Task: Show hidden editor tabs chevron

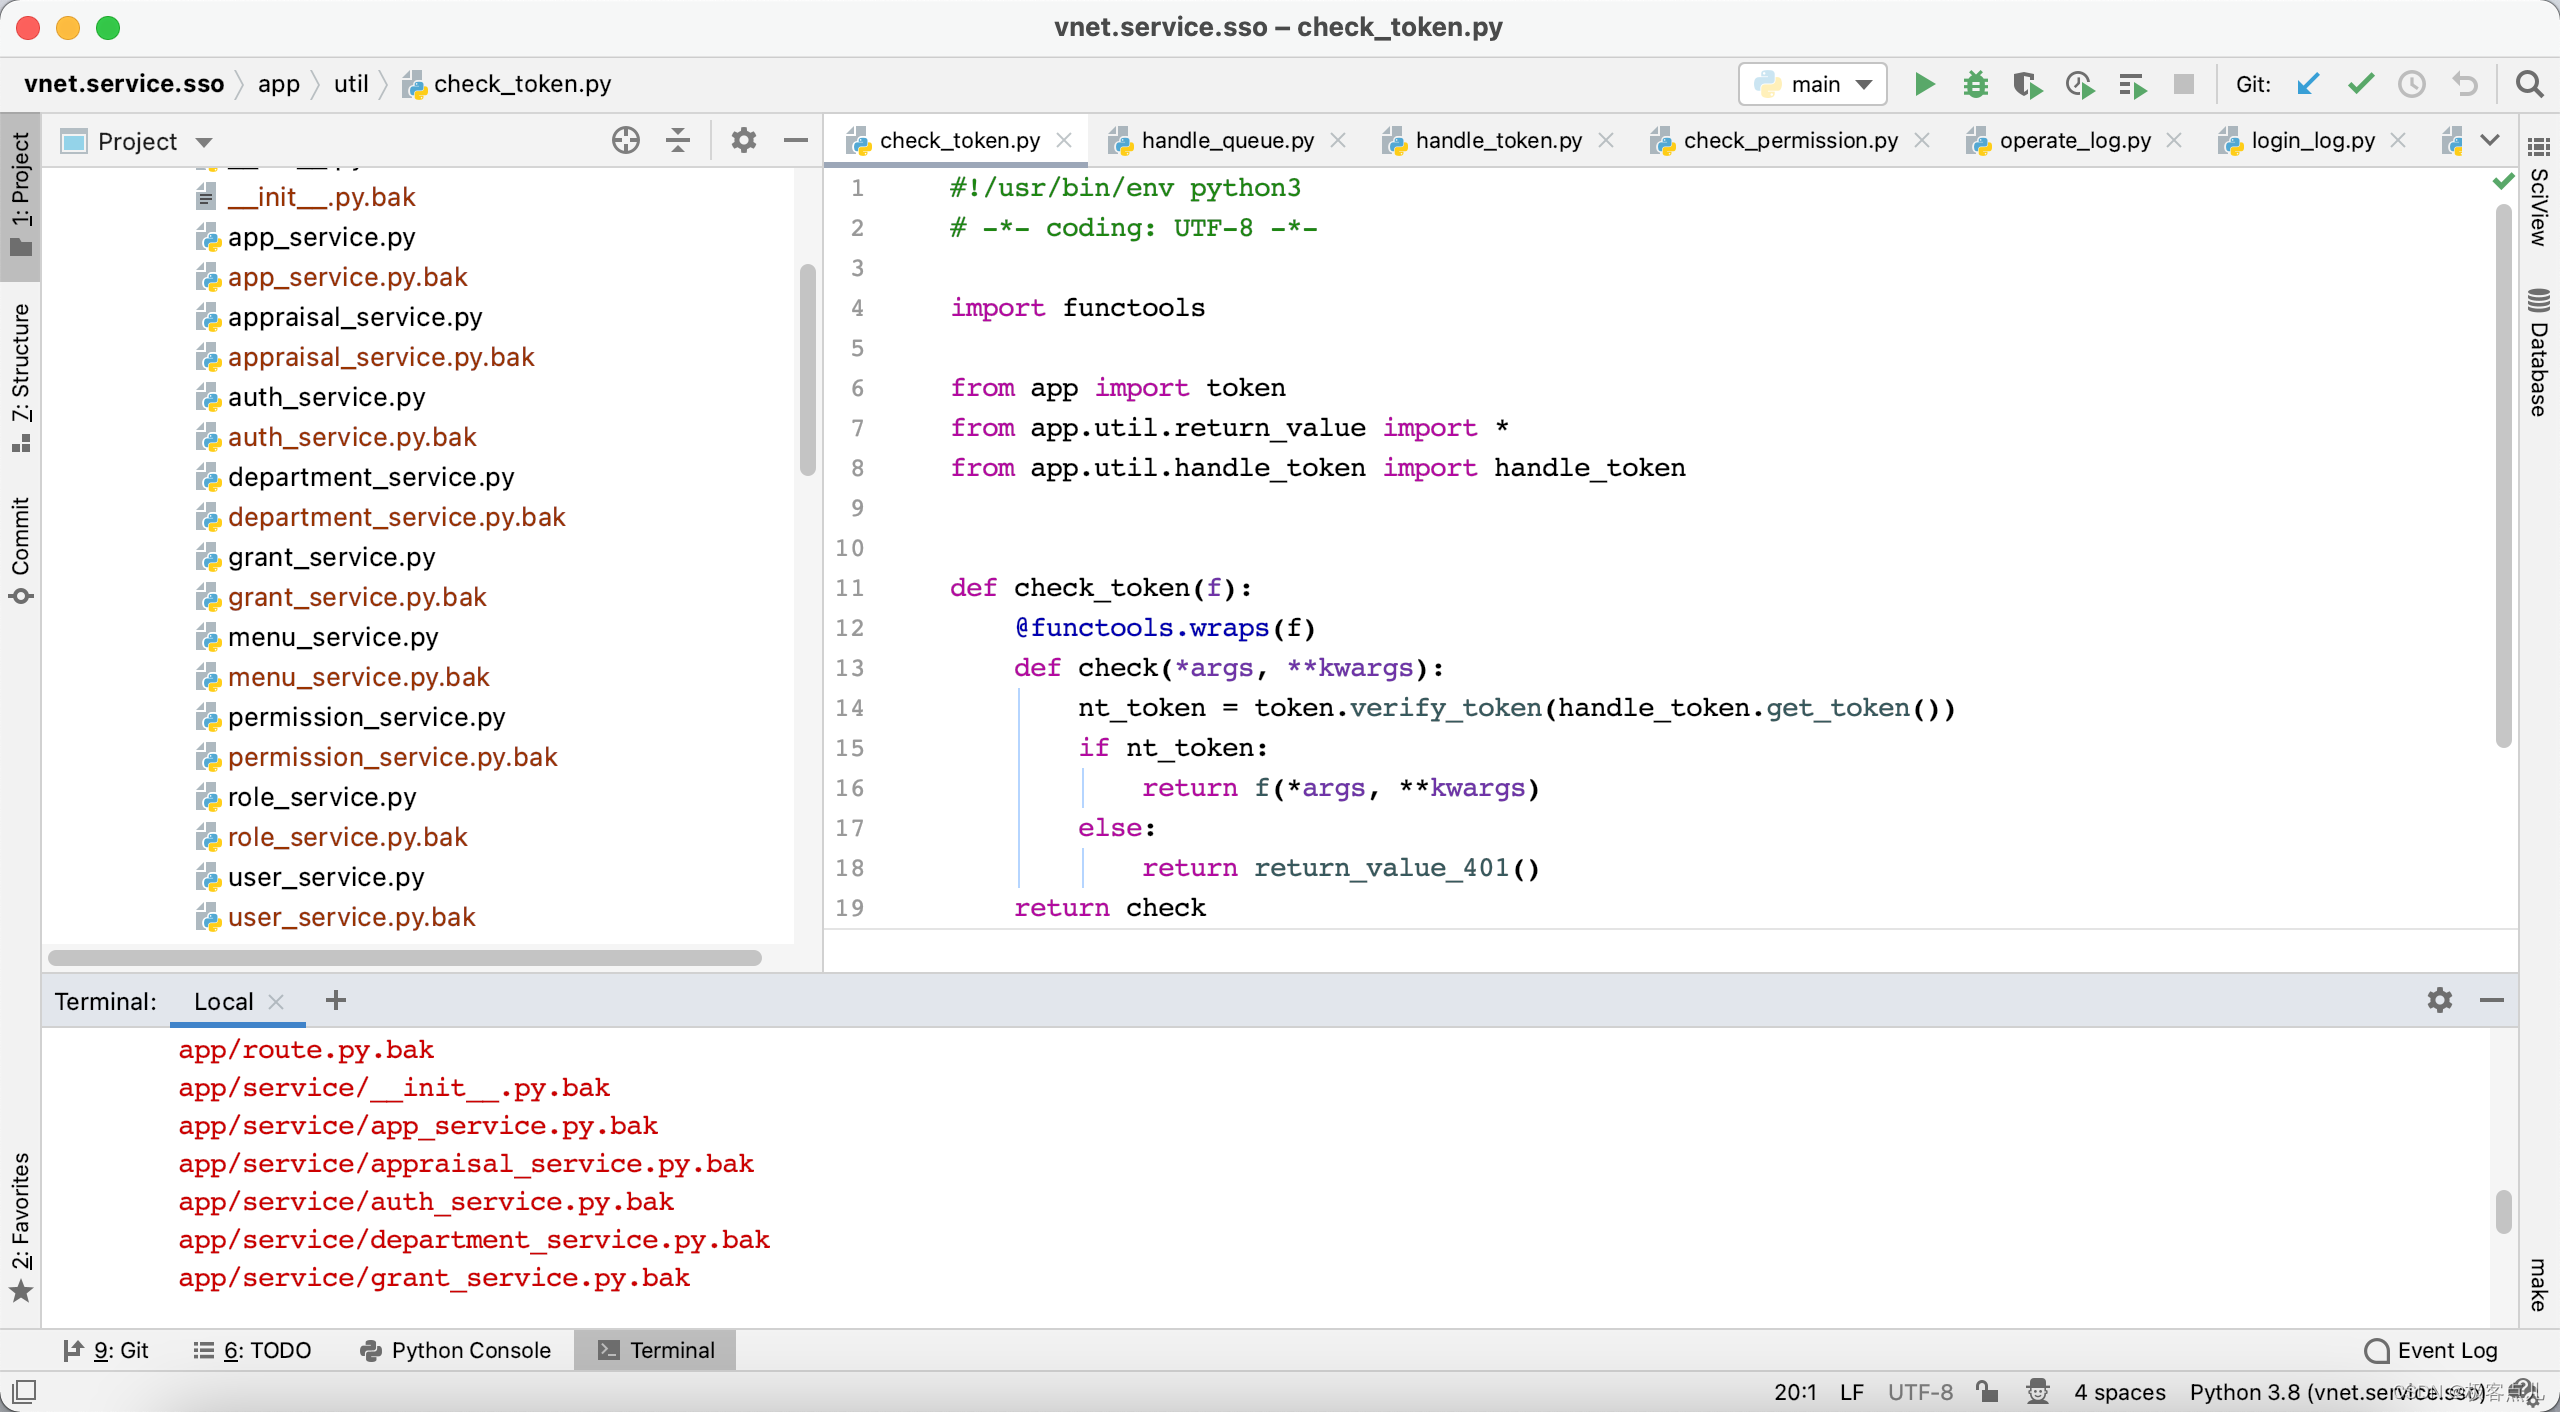Action: (2491, 141)
